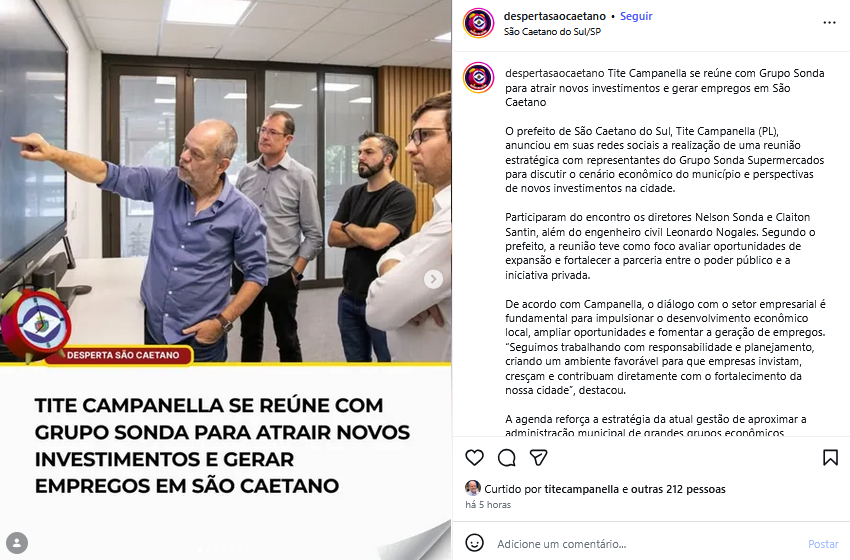Like the post with the heart icon
Screen dimensions: 850x560
(474, 458)
